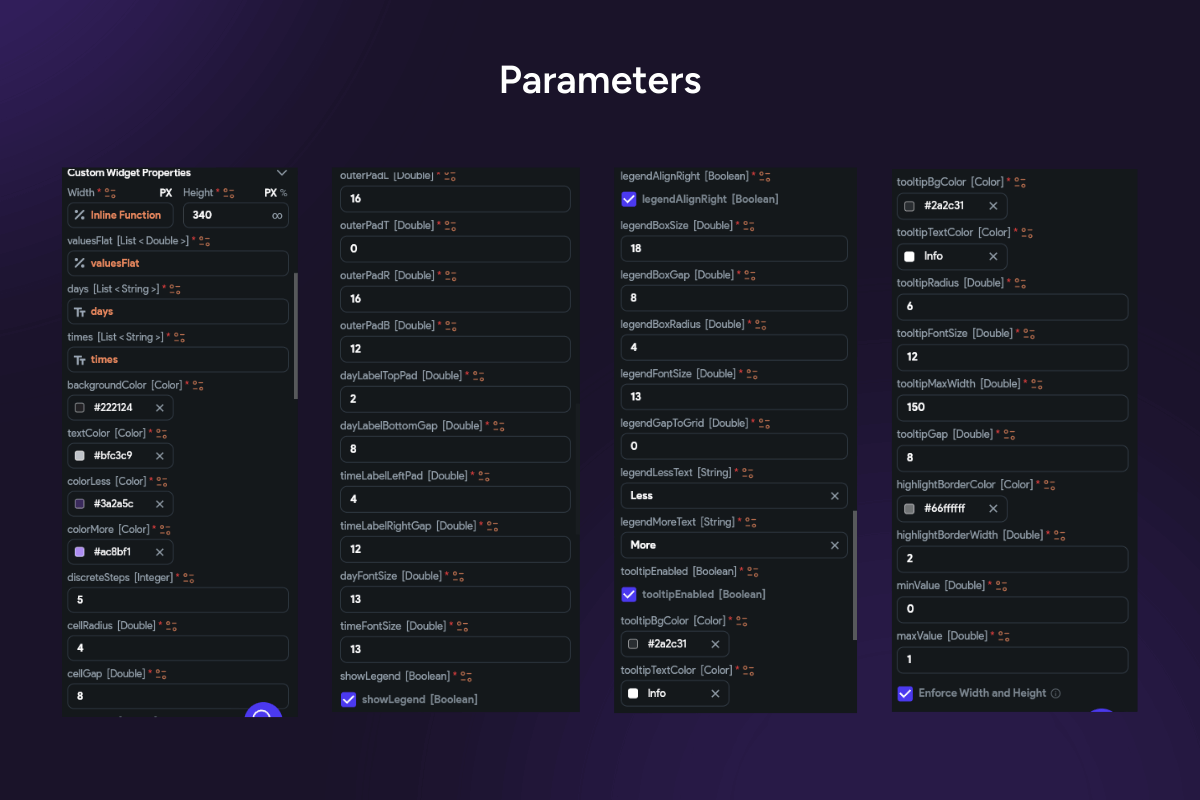
Task: Collapse the Custom Widget Properties section
Action: point(281,173)
